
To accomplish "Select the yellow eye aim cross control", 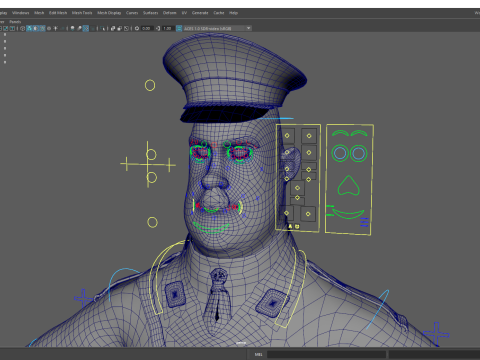I will click(148, 164).
